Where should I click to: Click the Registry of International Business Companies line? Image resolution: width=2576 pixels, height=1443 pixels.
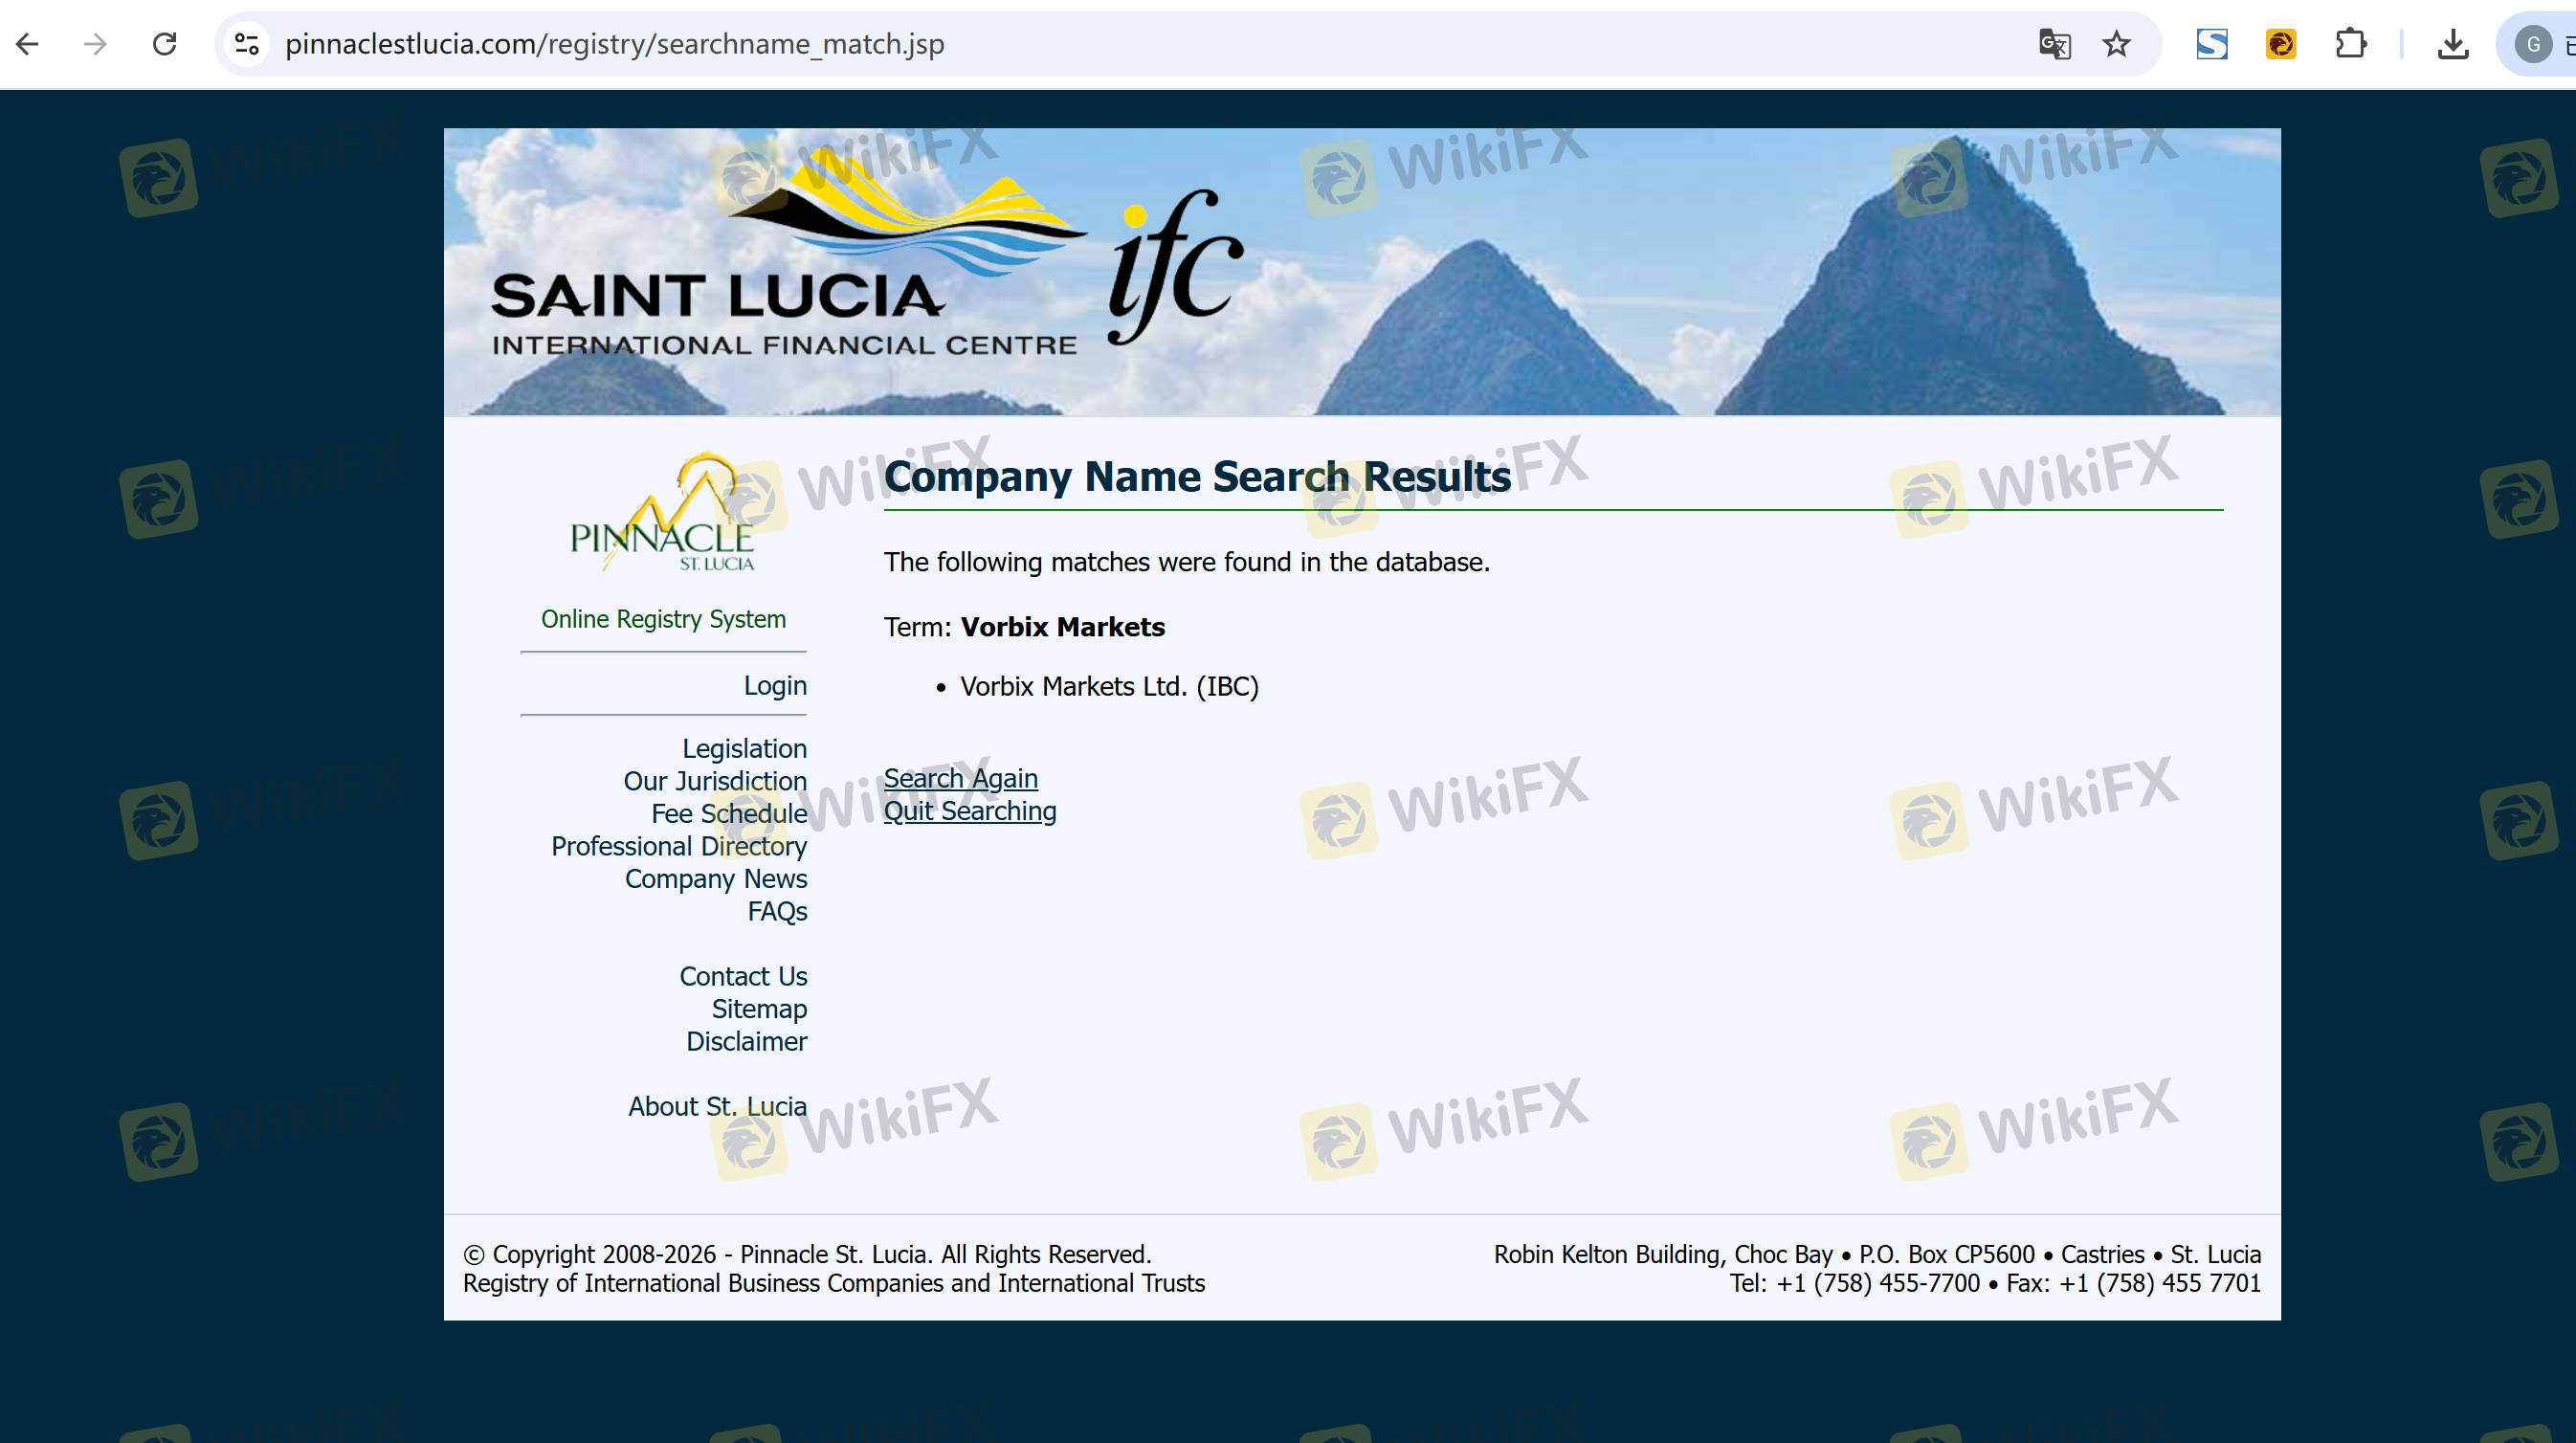(834, 1283)
